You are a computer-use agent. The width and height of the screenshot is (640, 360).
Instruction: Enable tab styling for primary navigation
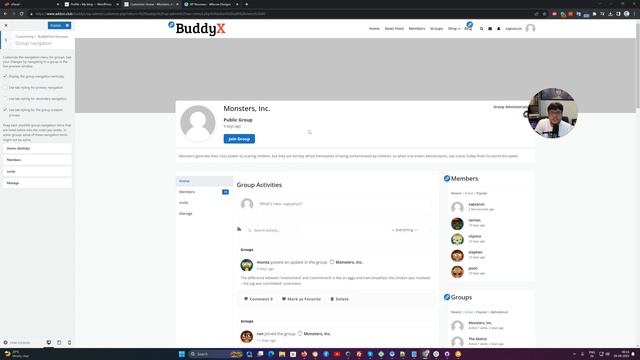[5, 87]
